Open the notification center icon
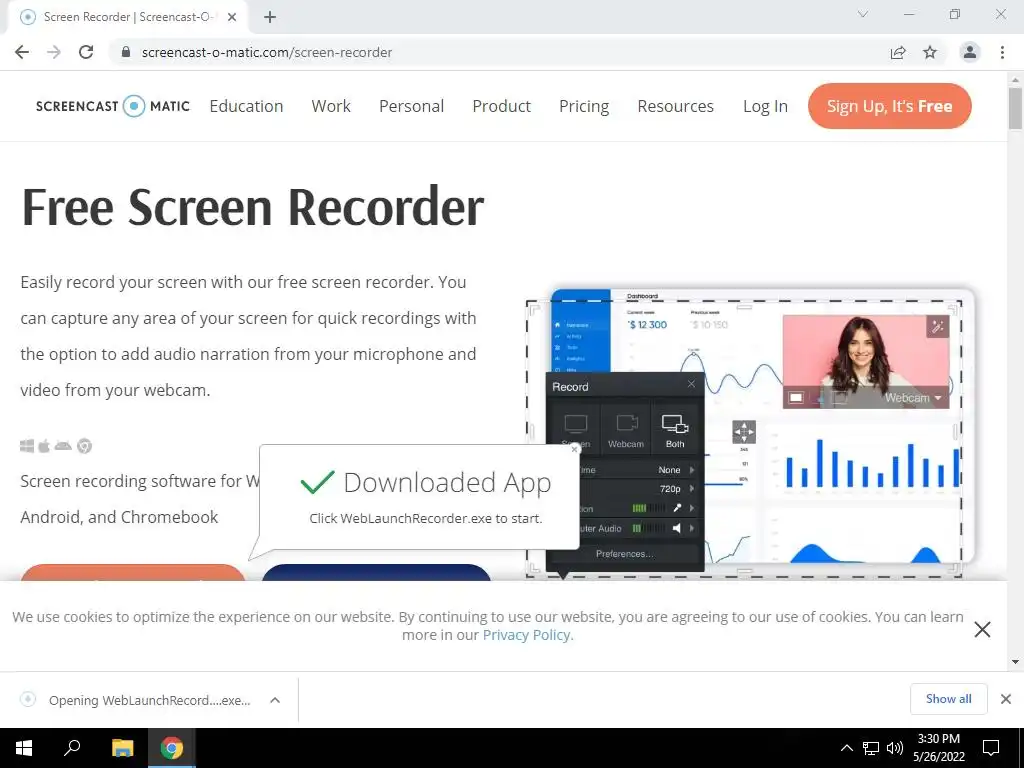Viewport: 1024px width, 768px height. tap(991, 748)
